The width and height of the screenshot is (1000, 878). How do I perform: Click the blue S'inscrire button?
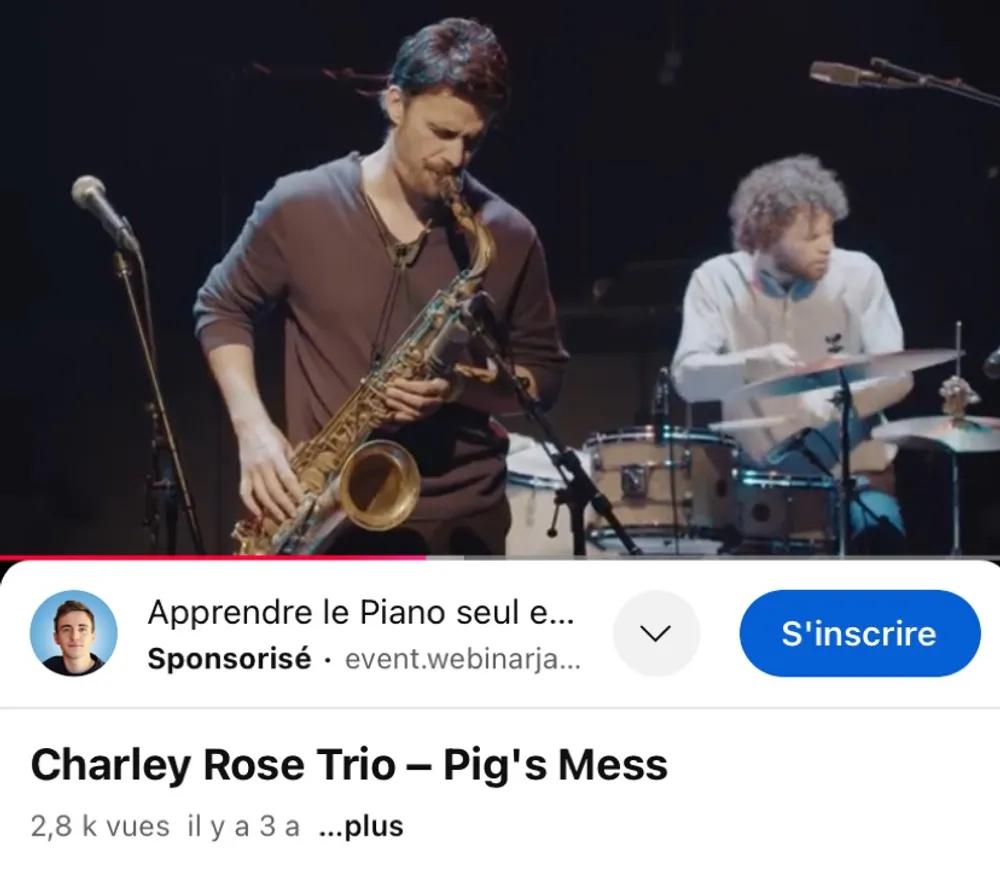(860, 633)
